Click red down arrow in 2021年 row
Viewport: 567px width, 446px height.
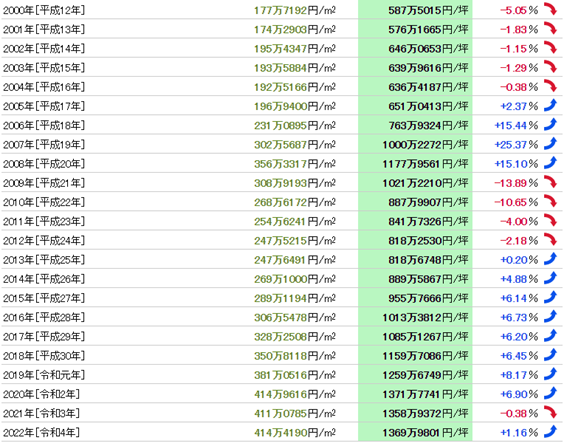[550, 412]
